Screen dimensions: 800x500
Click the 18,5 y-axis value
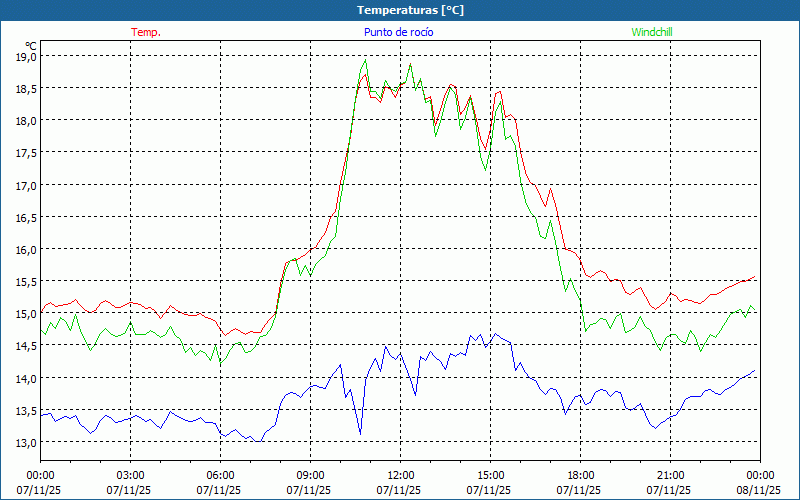point(25,89)
